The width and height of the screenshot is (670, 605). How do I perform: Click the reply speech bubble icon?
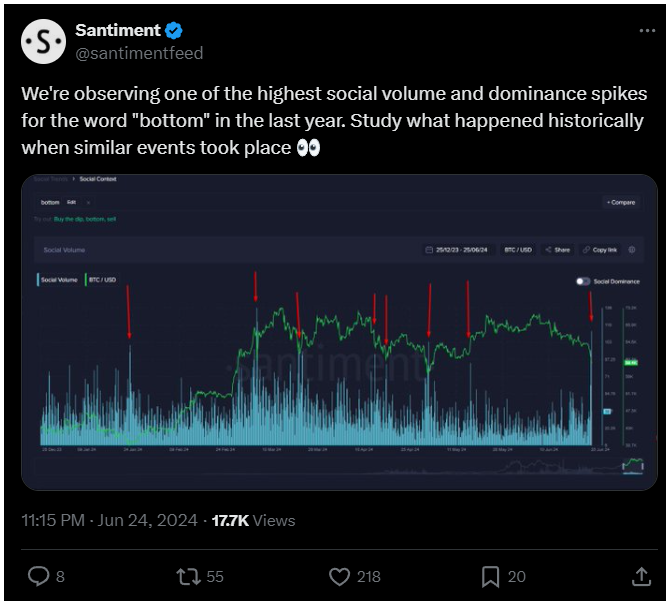38,576
